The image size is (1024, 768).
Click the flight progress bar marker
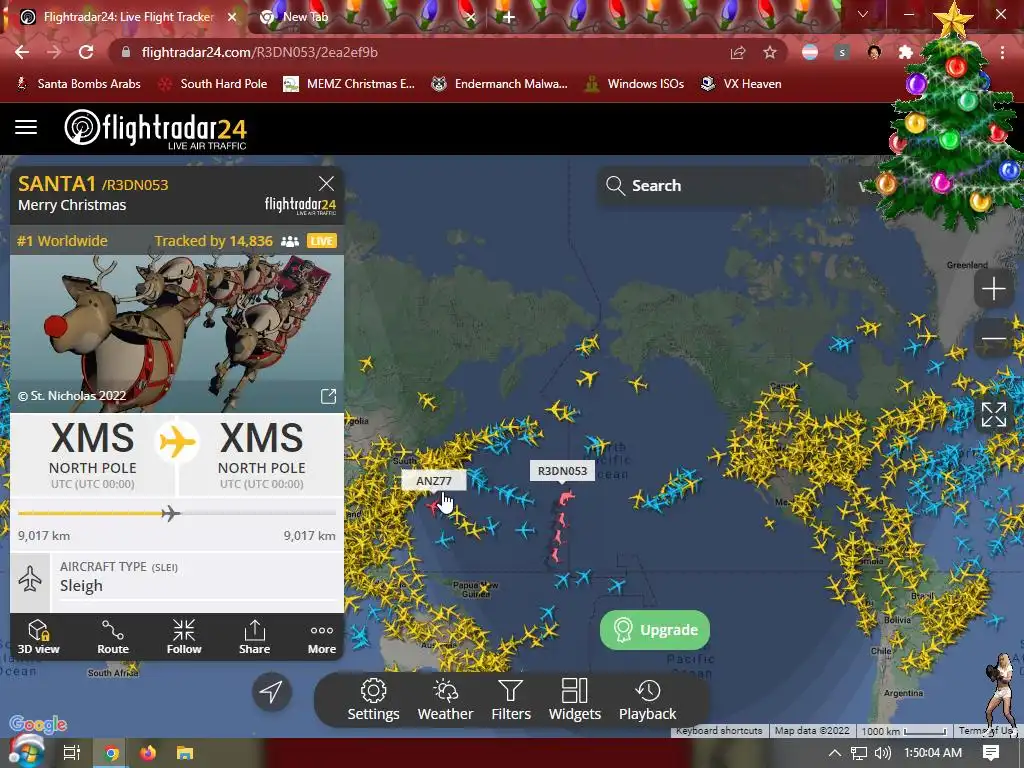point(170,513)
